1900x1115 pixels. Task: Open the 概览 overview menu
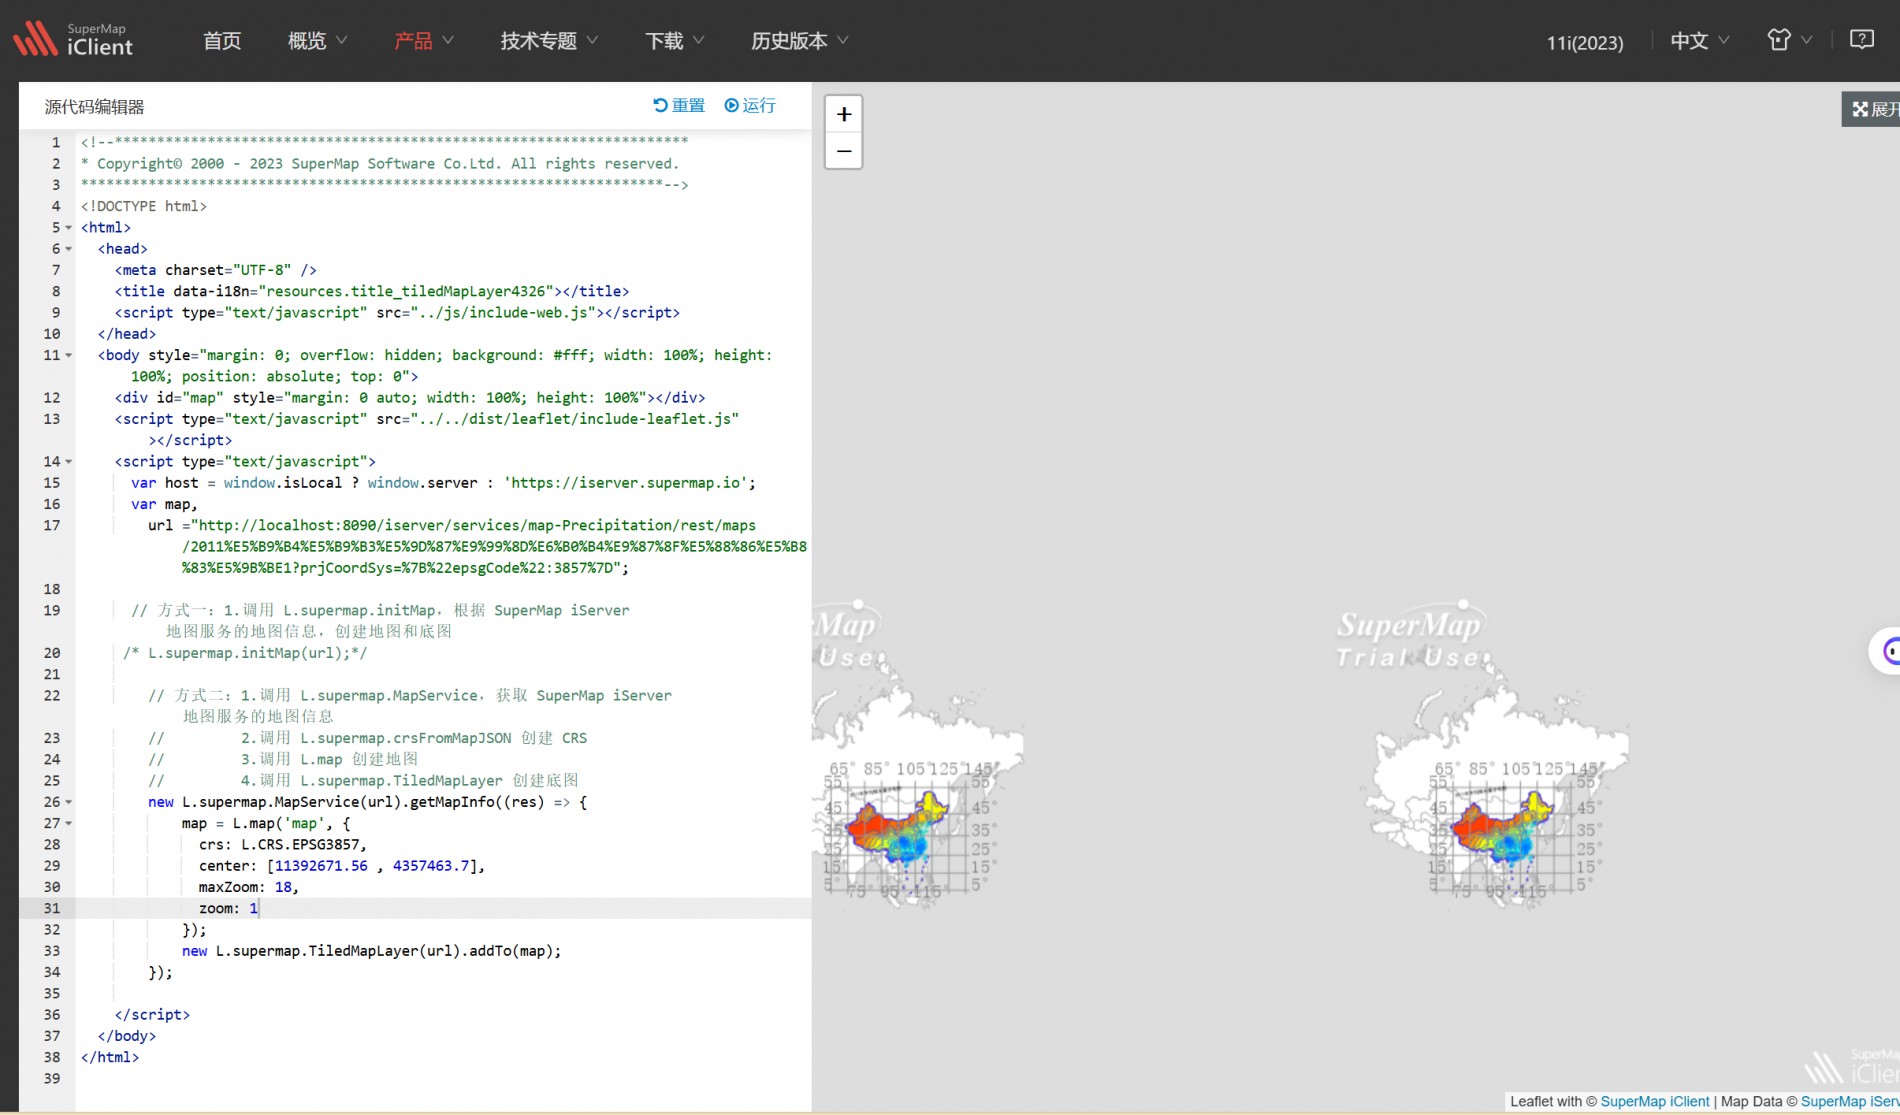click(x=317, y=41)
